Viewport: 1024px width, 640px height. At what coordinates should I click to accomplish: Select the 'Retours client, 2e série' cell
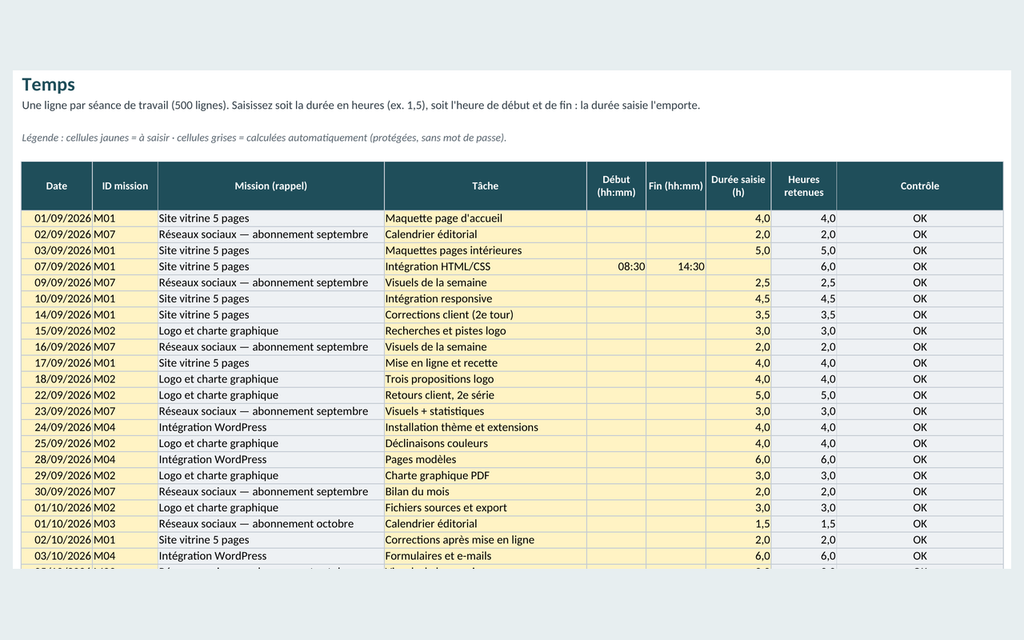point(485,395)
